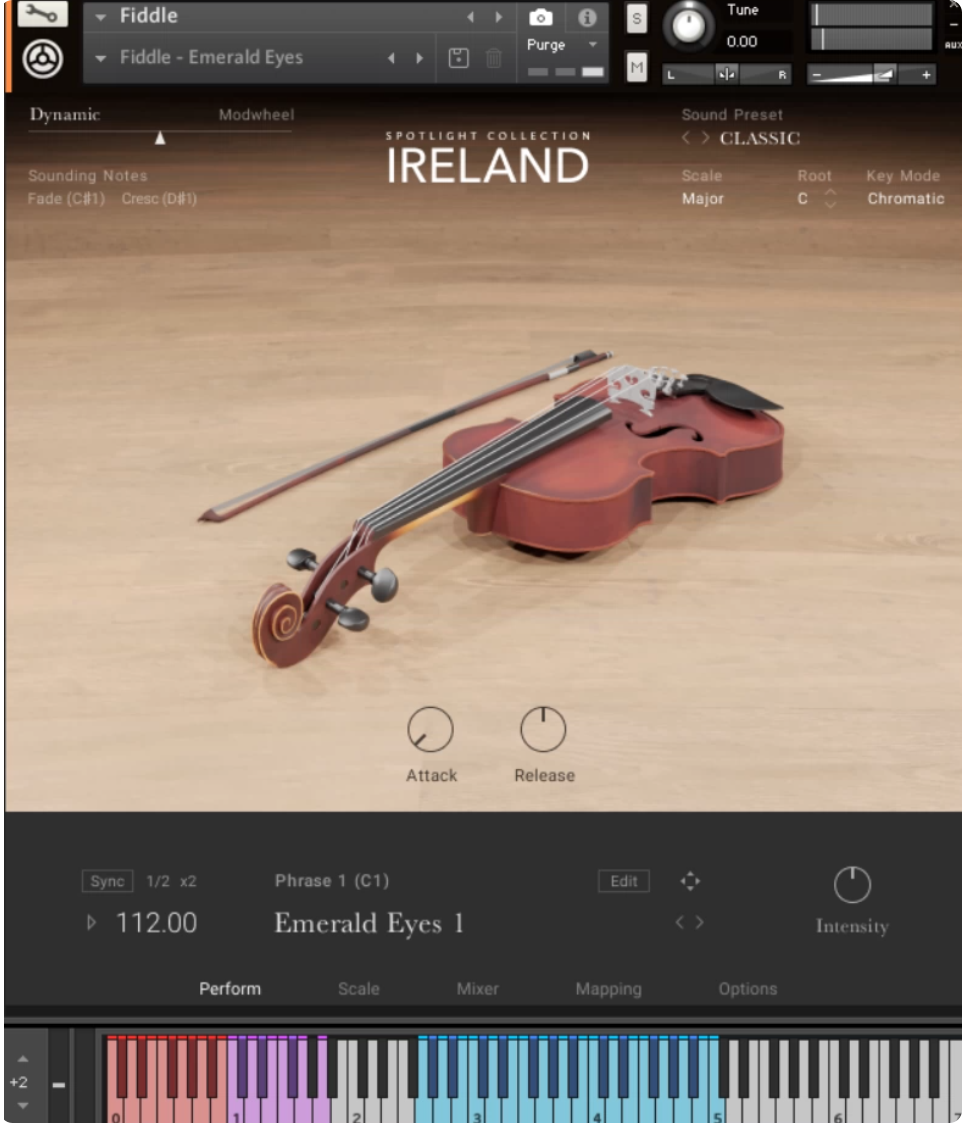Click the Fade (C#1) sounding note
962x1123 pixels.
(x=66, y=198)
